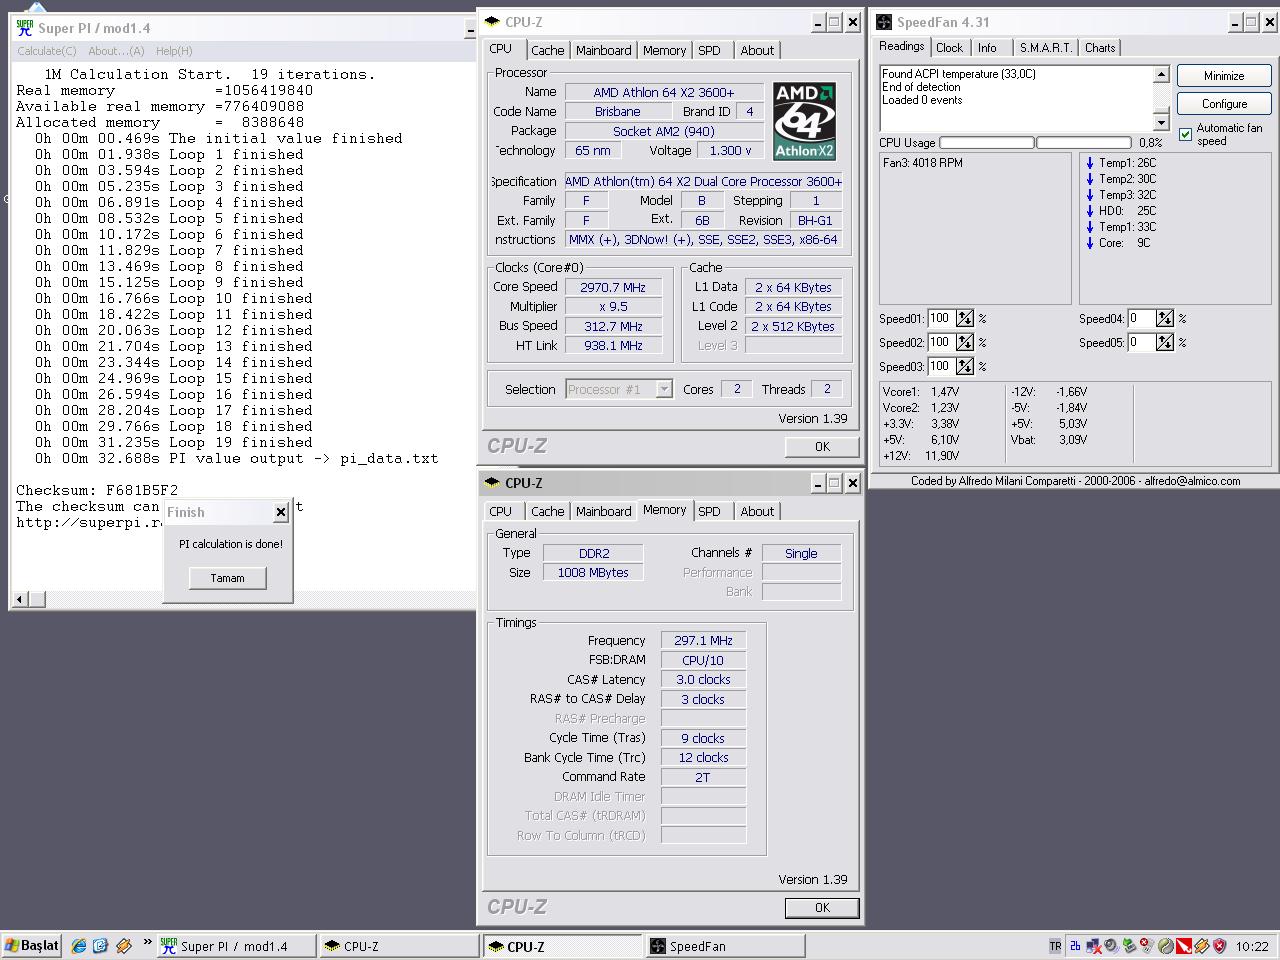
Task: Click the Speed01 value field
Action: [x=940, y=318]
